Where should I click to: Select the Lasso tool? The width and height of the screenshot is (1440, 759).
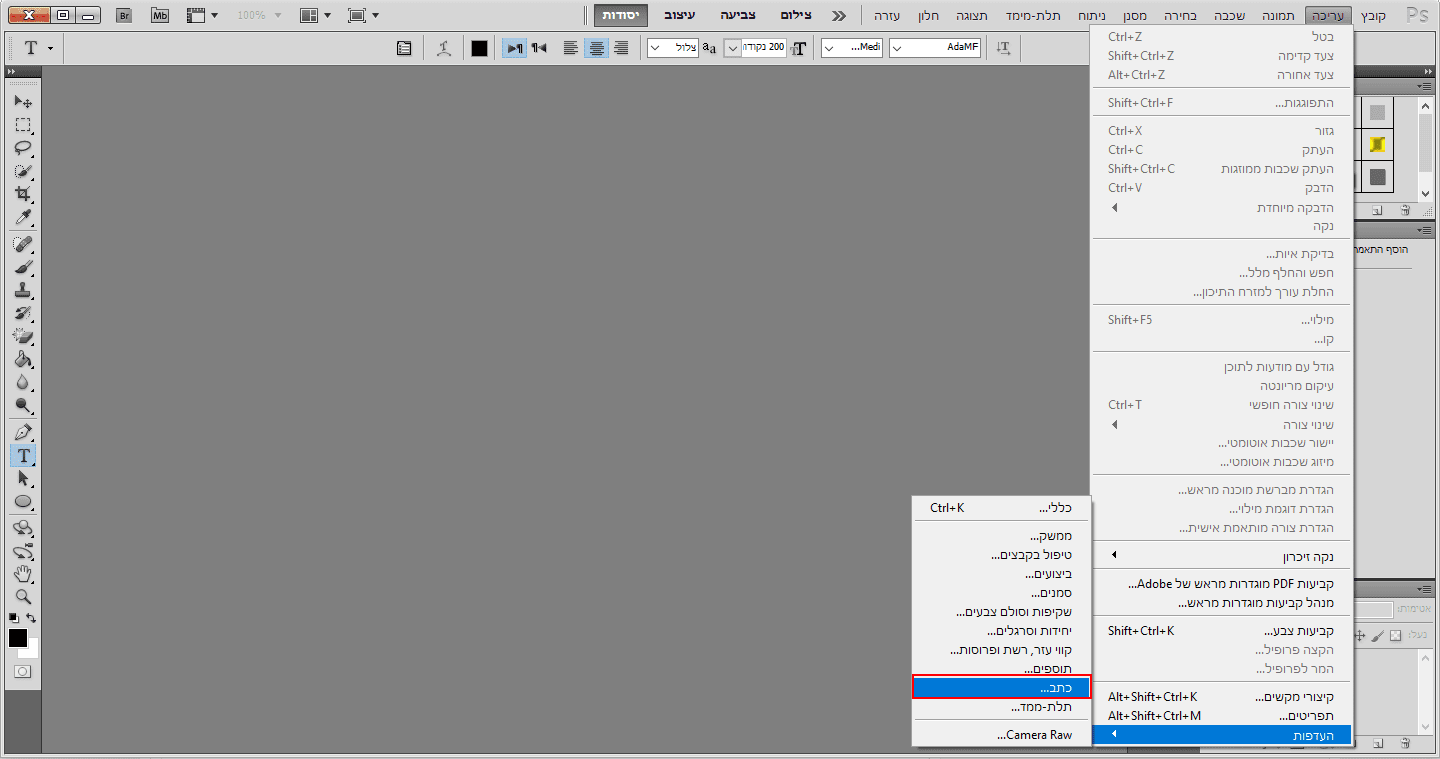(23, 148)
